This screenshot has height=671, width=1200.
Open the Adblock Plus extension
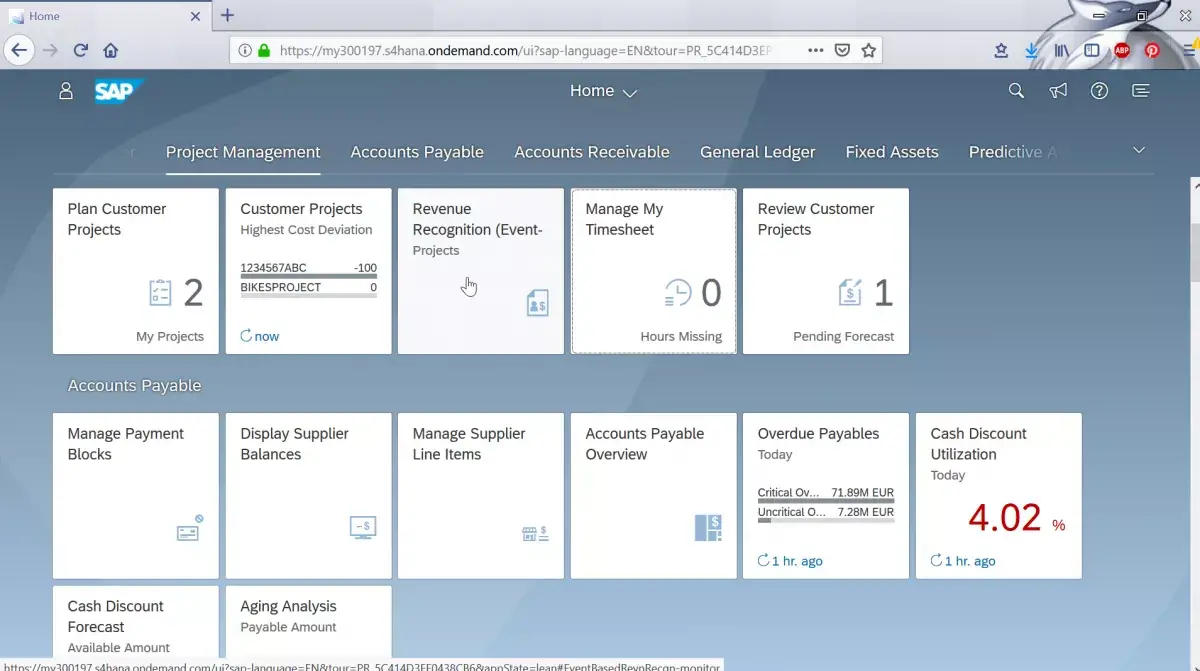point(1122,50)
